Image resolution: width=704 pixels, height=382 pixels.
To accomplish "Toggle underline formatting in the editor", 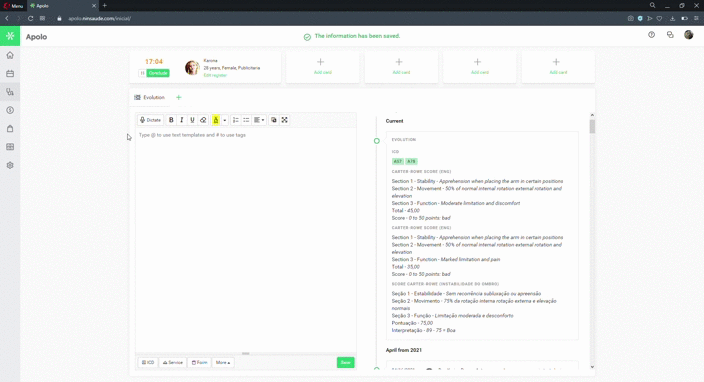I will click(192, 120).
